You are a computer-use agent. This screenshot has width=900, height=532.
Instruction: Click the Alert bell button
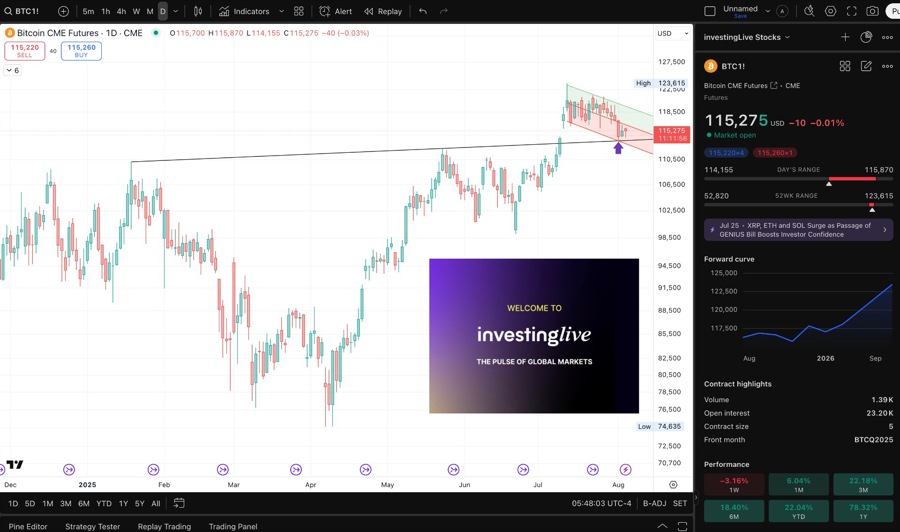336,11
